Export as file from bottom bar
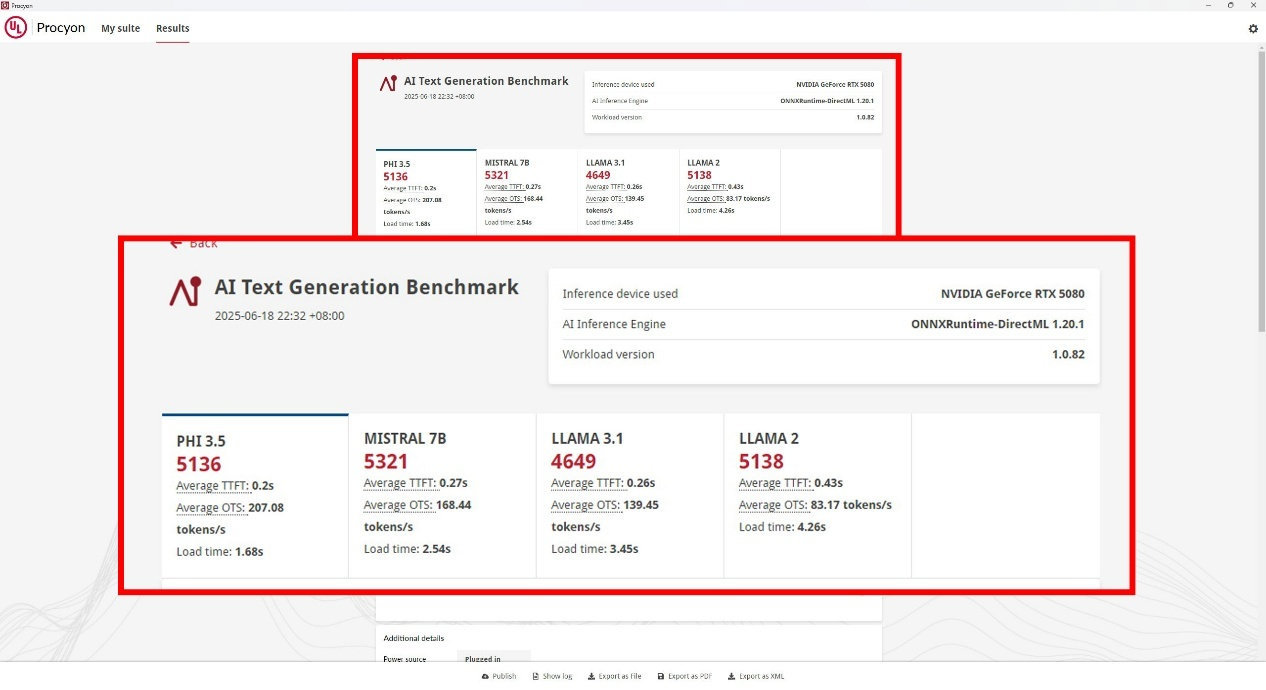 (x=615, y=676)
